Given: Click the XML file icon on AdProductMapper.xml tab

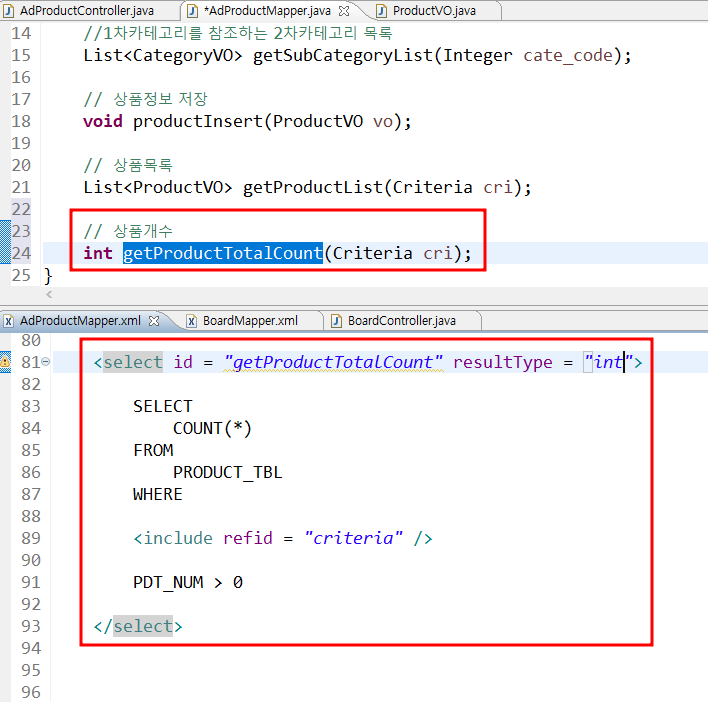Looking at the screenshot, I should (8, 321).
